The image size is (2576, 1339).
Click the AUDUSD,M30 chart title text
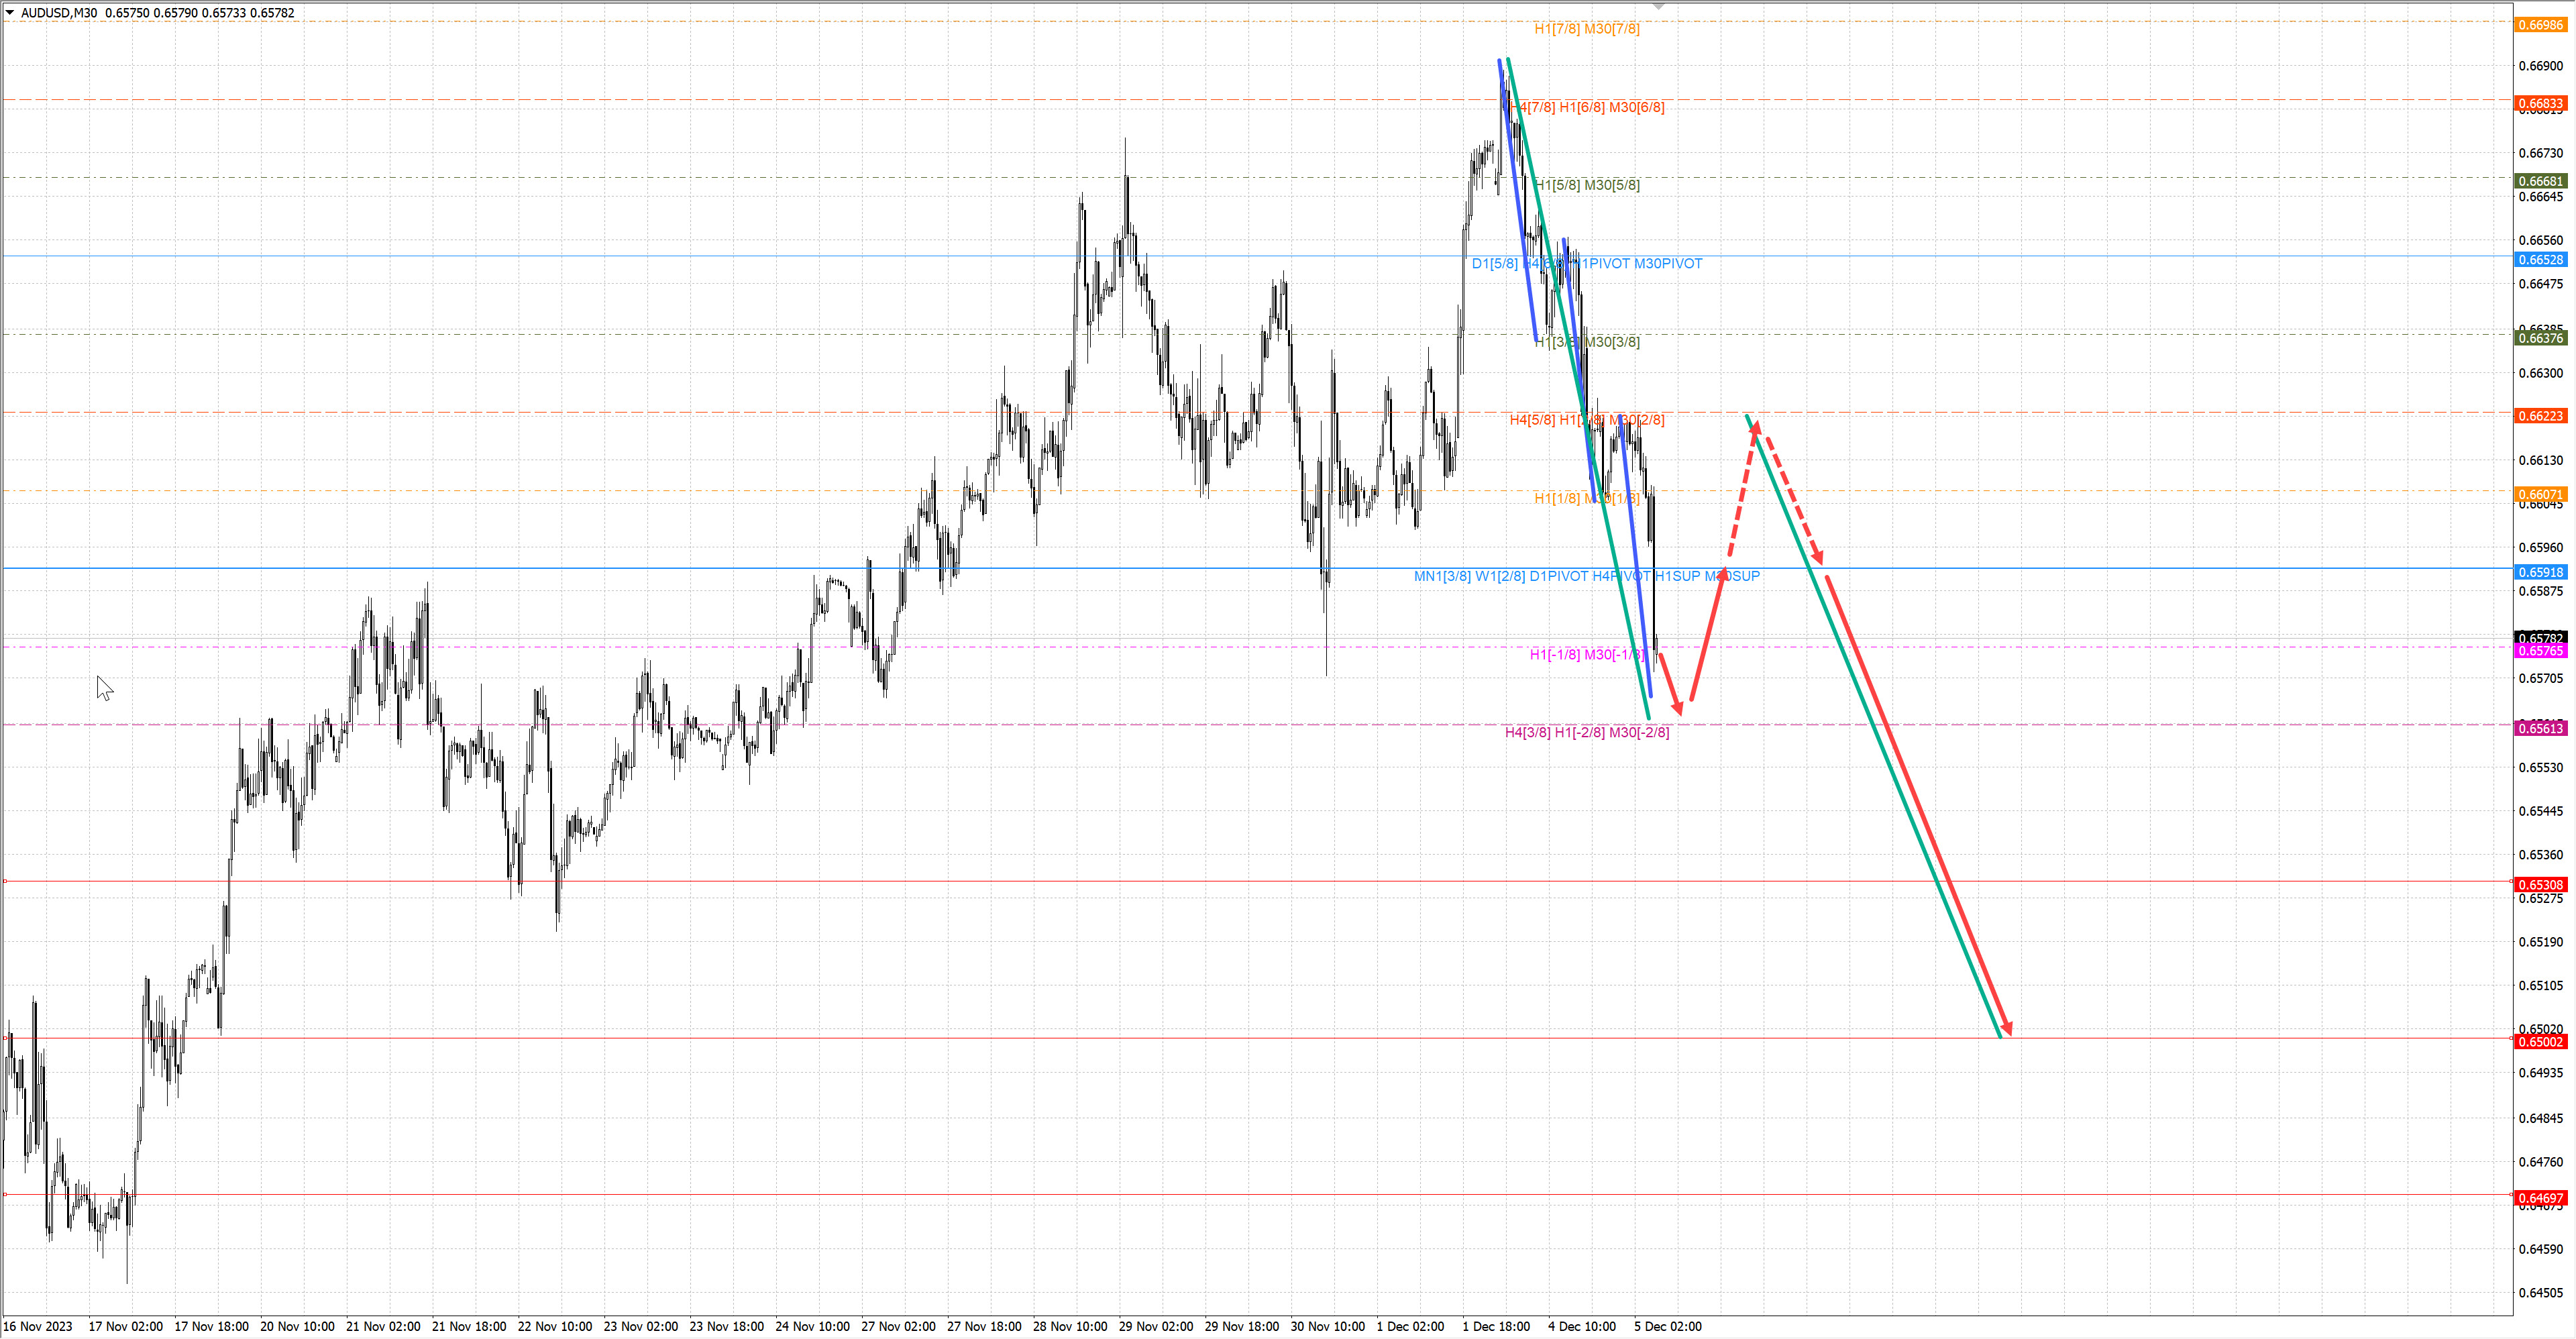pos(59,13)
